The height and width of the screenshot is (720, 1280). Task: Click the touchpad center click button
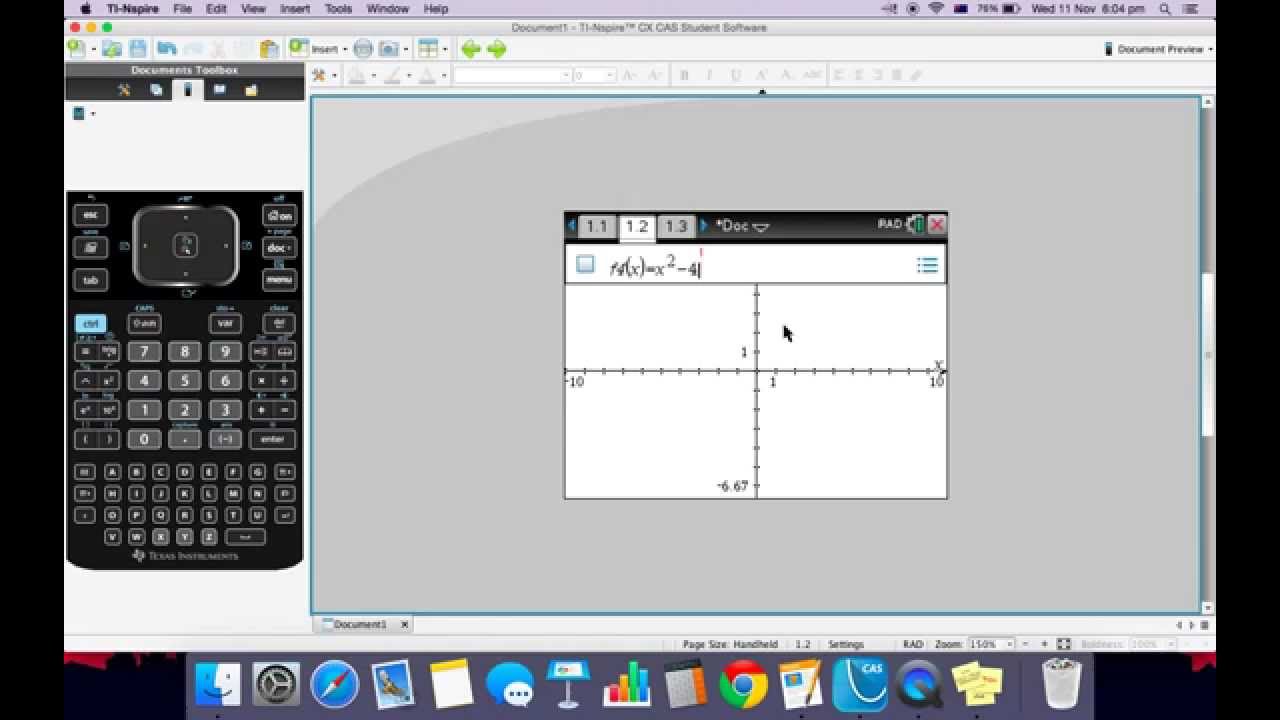point(185,245)
